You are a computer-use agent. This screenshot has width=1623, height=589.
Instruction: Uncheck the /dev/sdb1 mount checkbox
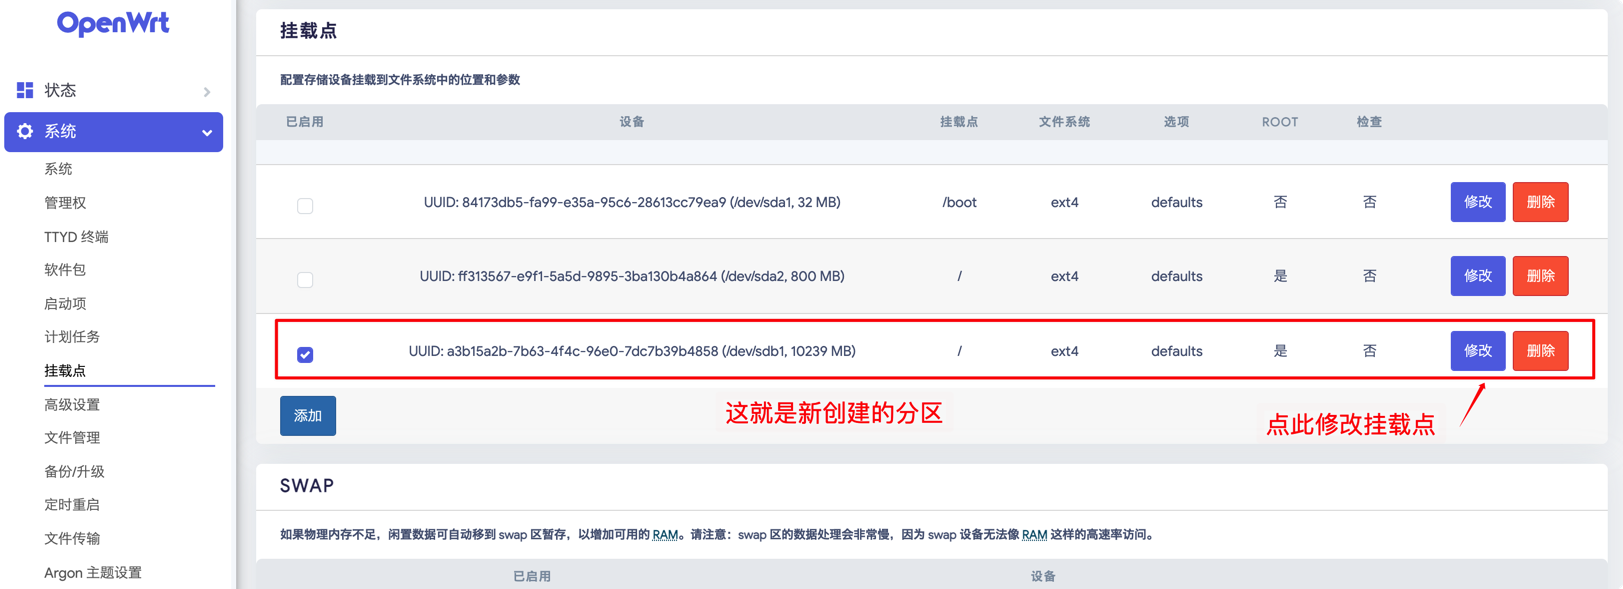tap(305, 355)
